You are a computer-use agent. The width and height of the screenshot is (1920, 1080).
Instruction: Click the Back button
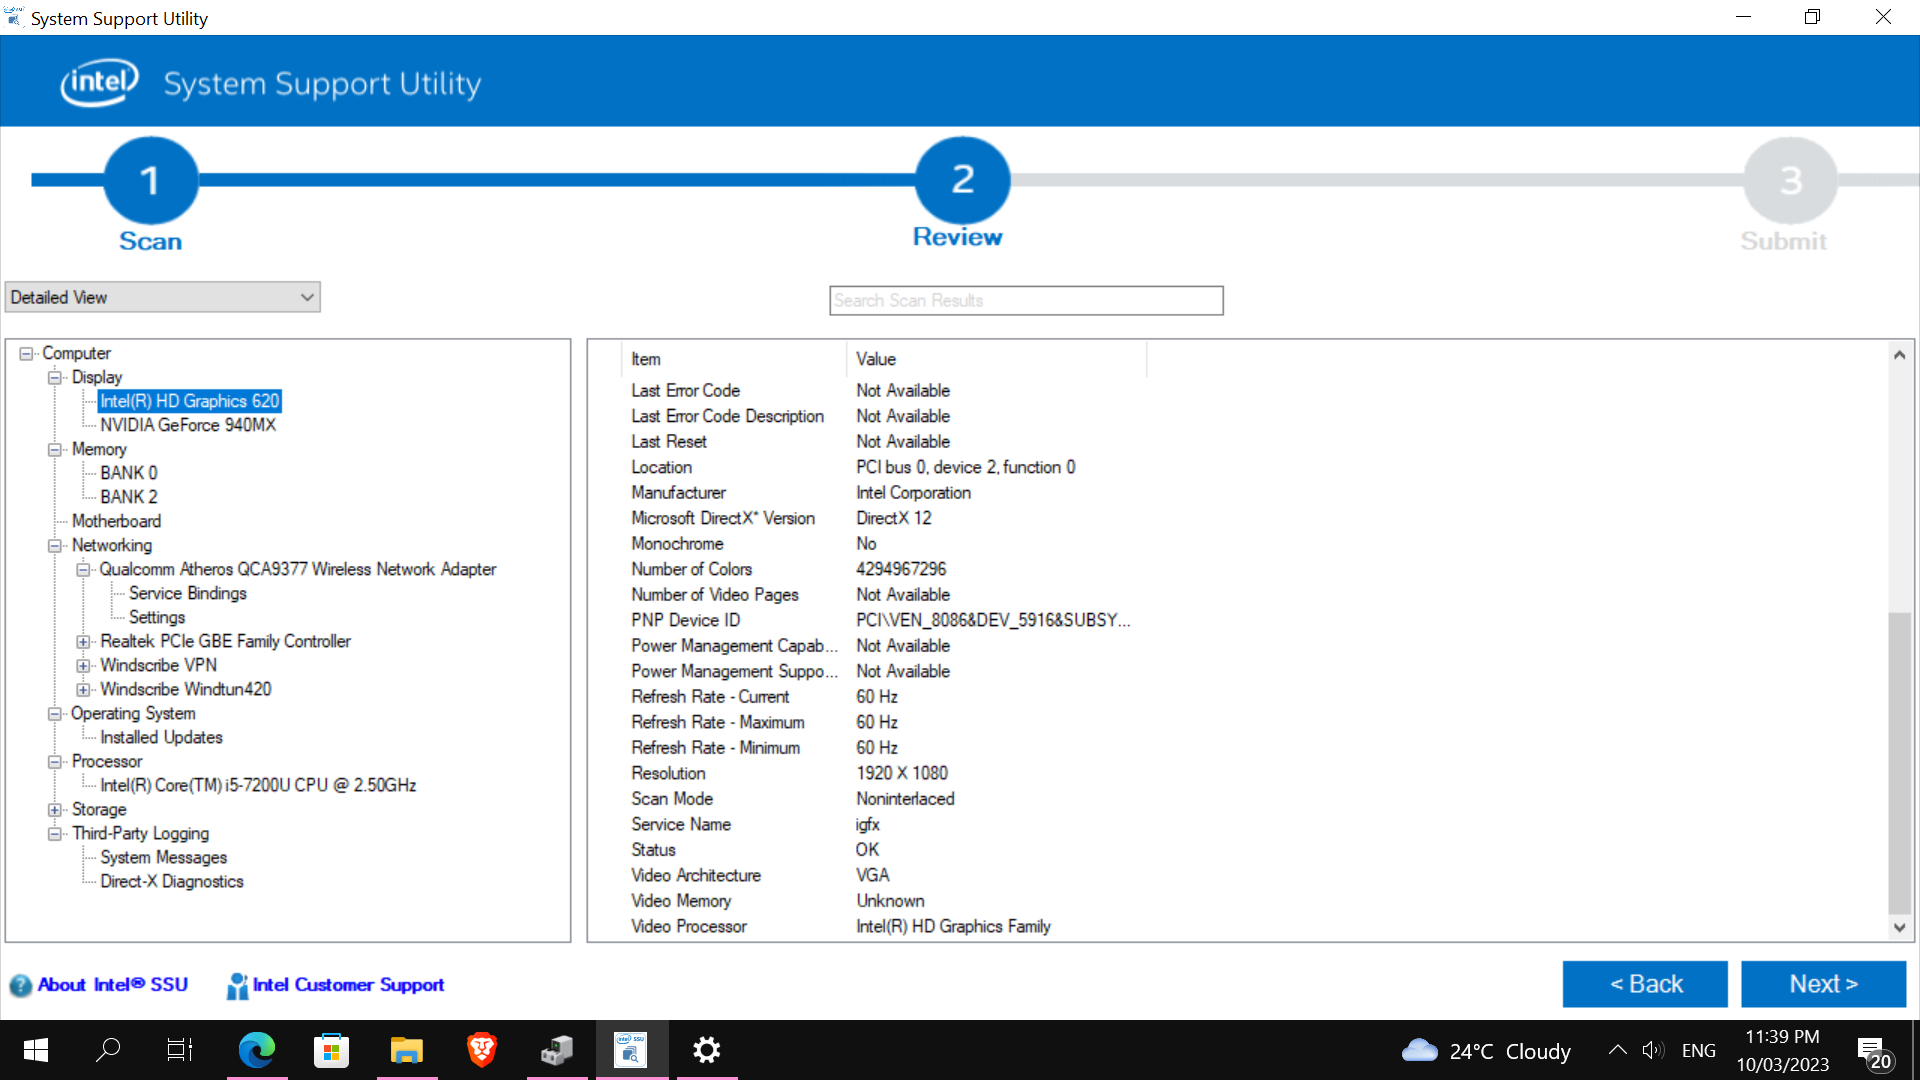(1645, 984)
